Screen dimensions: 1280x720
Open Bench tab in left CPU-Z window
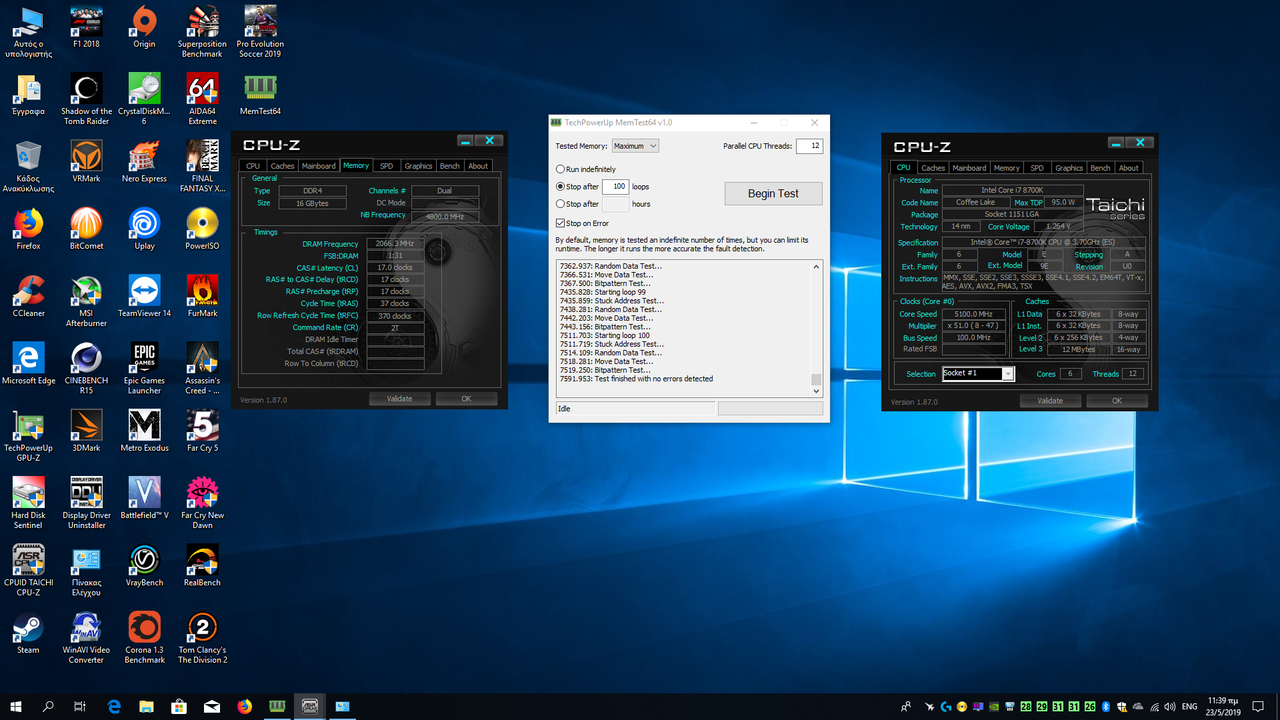450,166
